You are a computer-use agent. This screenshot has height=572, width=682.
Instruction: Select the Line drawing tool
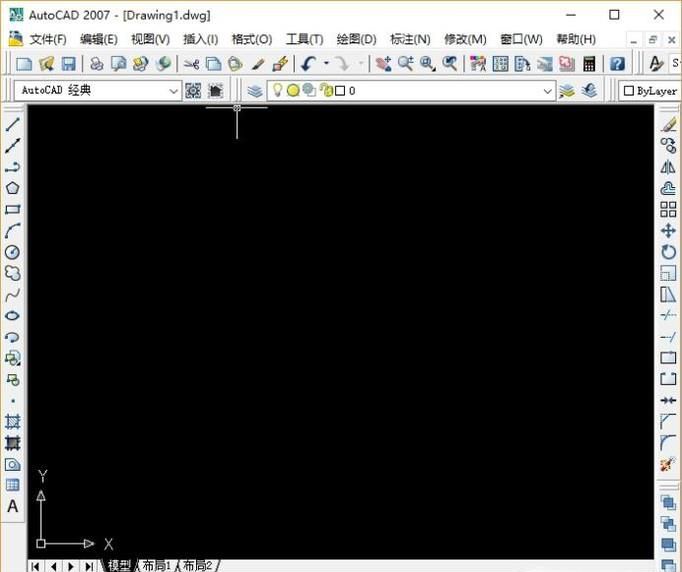(13, 125)
